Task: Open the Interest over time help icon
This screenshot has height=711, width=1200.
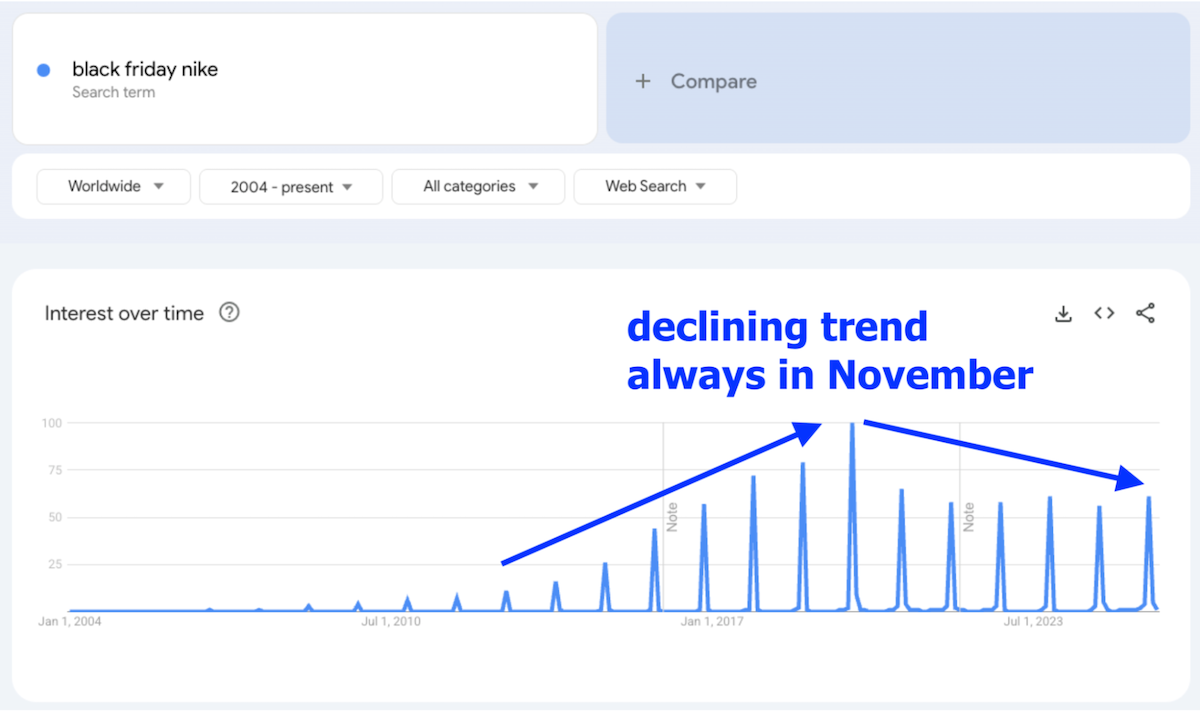Action: click(x=230, y=313)
